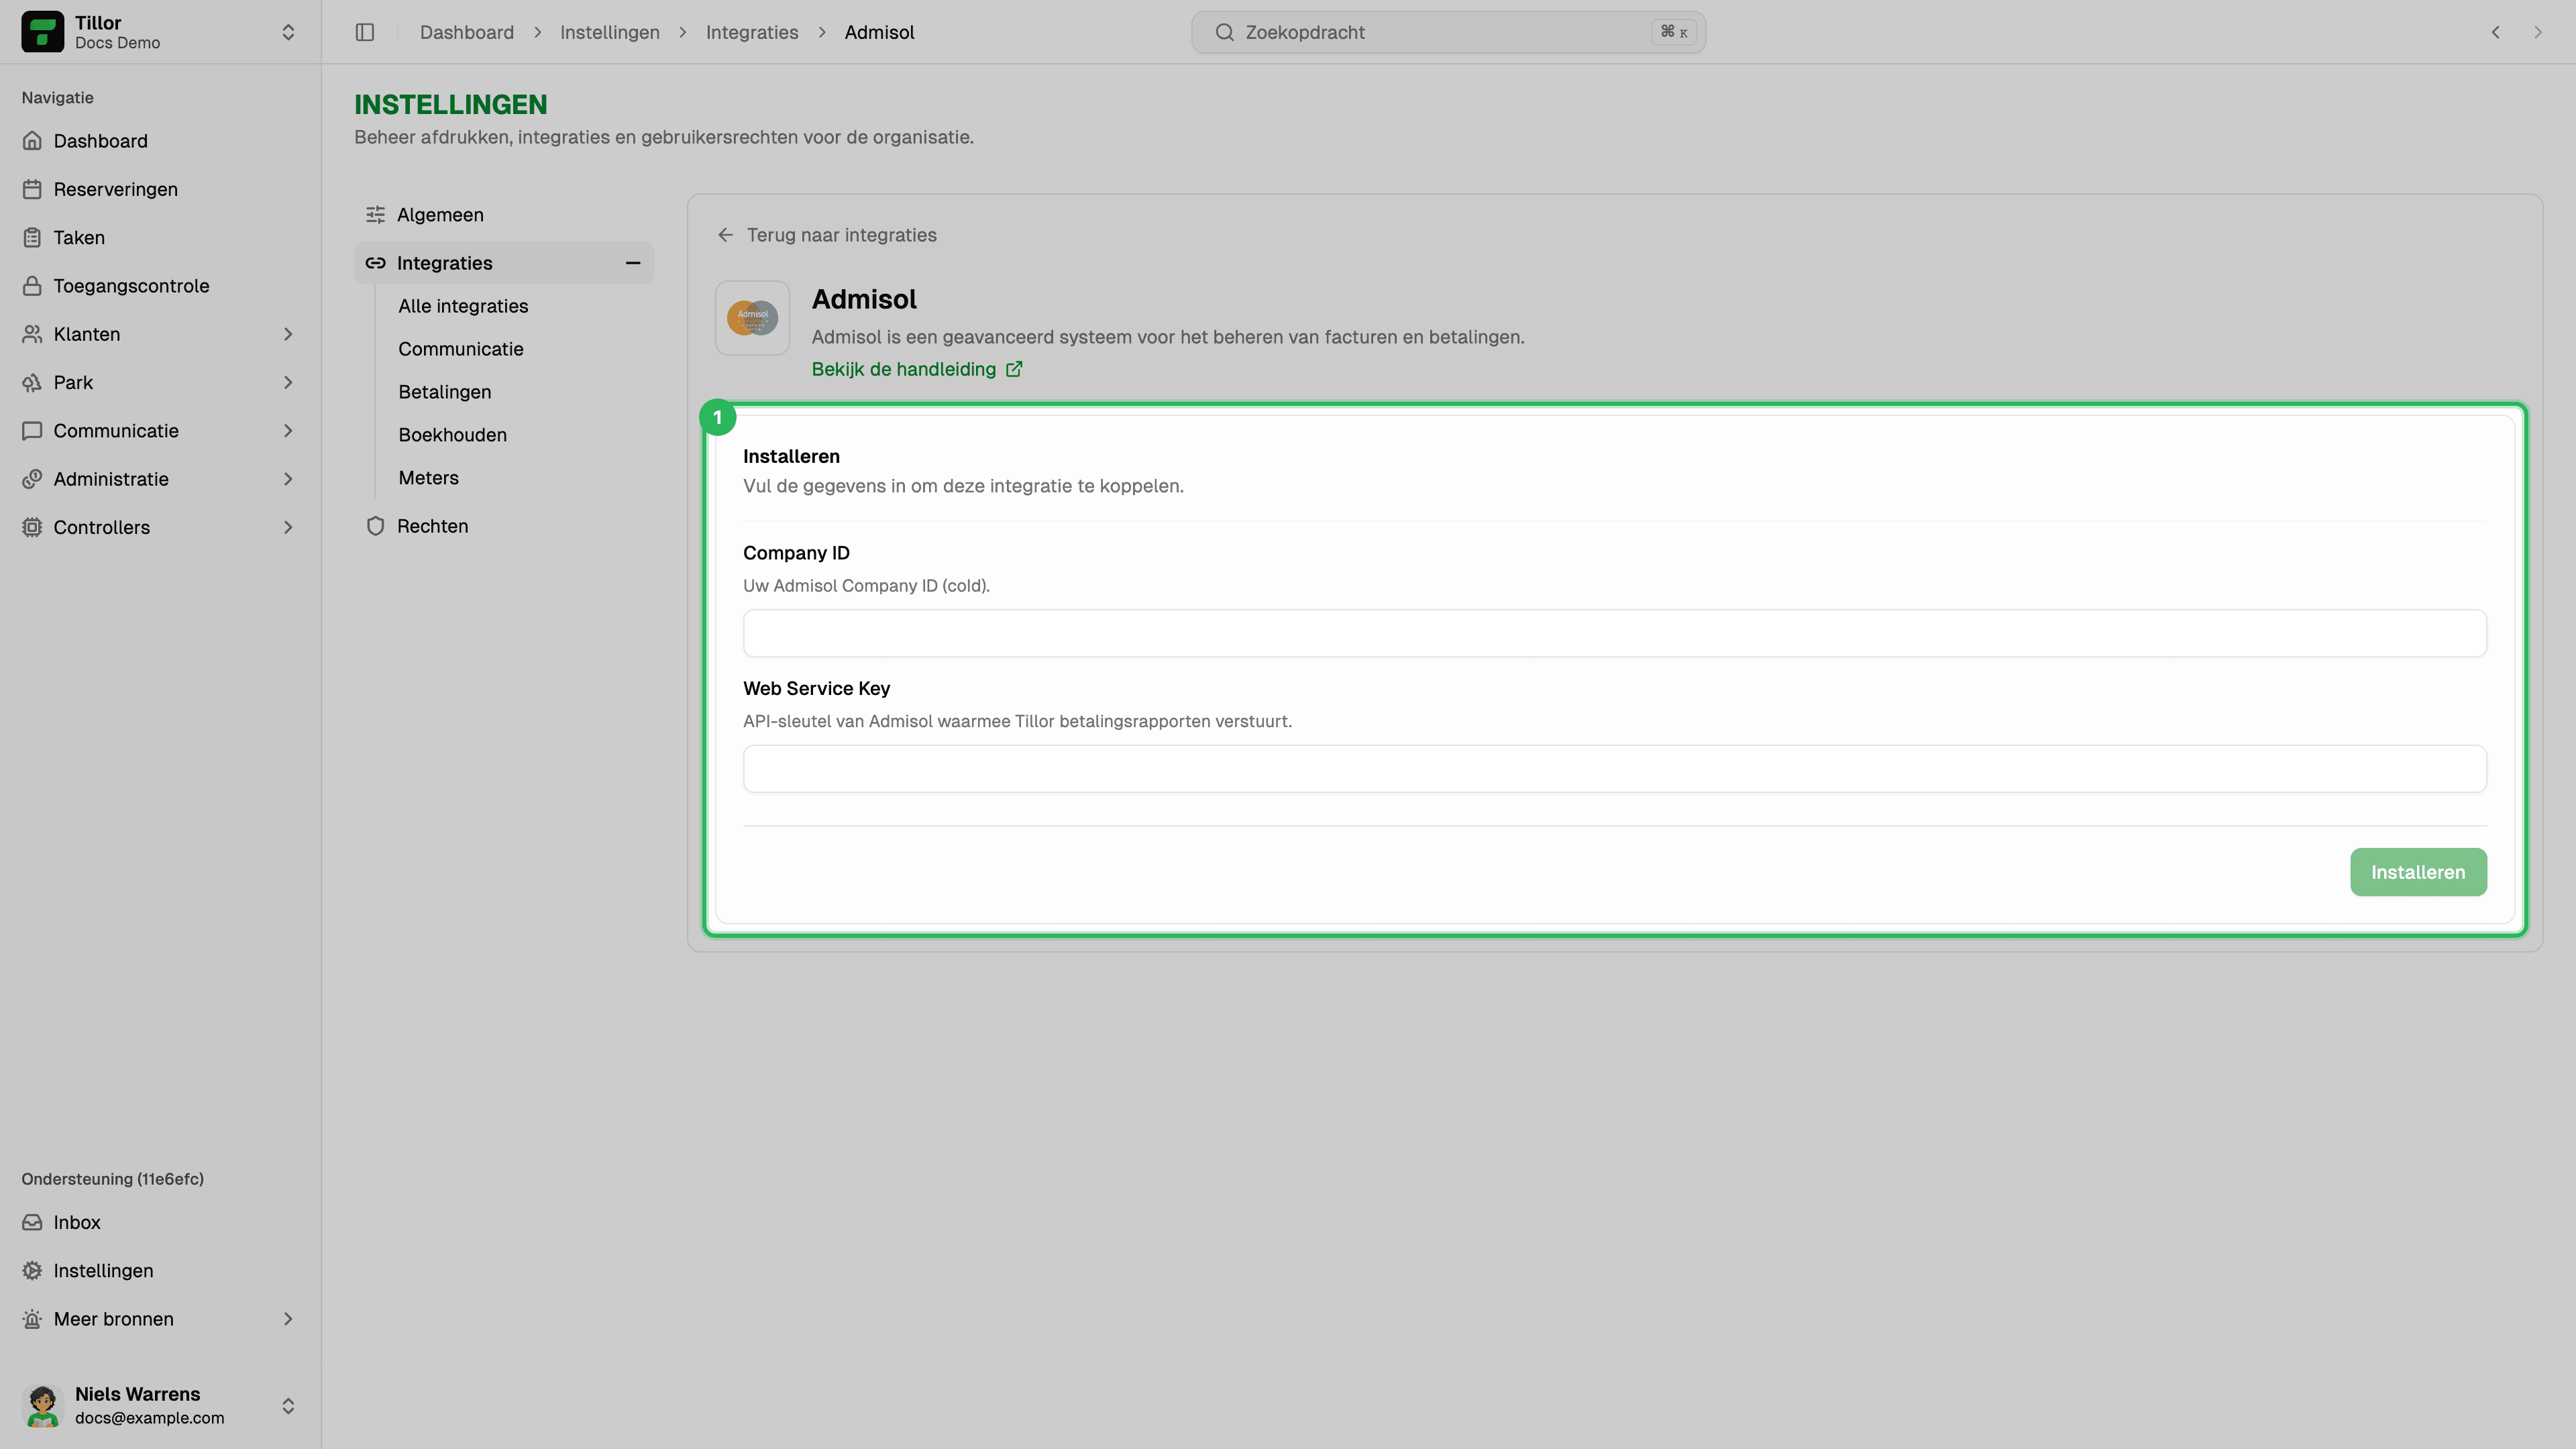Select the Algemeen settings tab

[504, 215]
